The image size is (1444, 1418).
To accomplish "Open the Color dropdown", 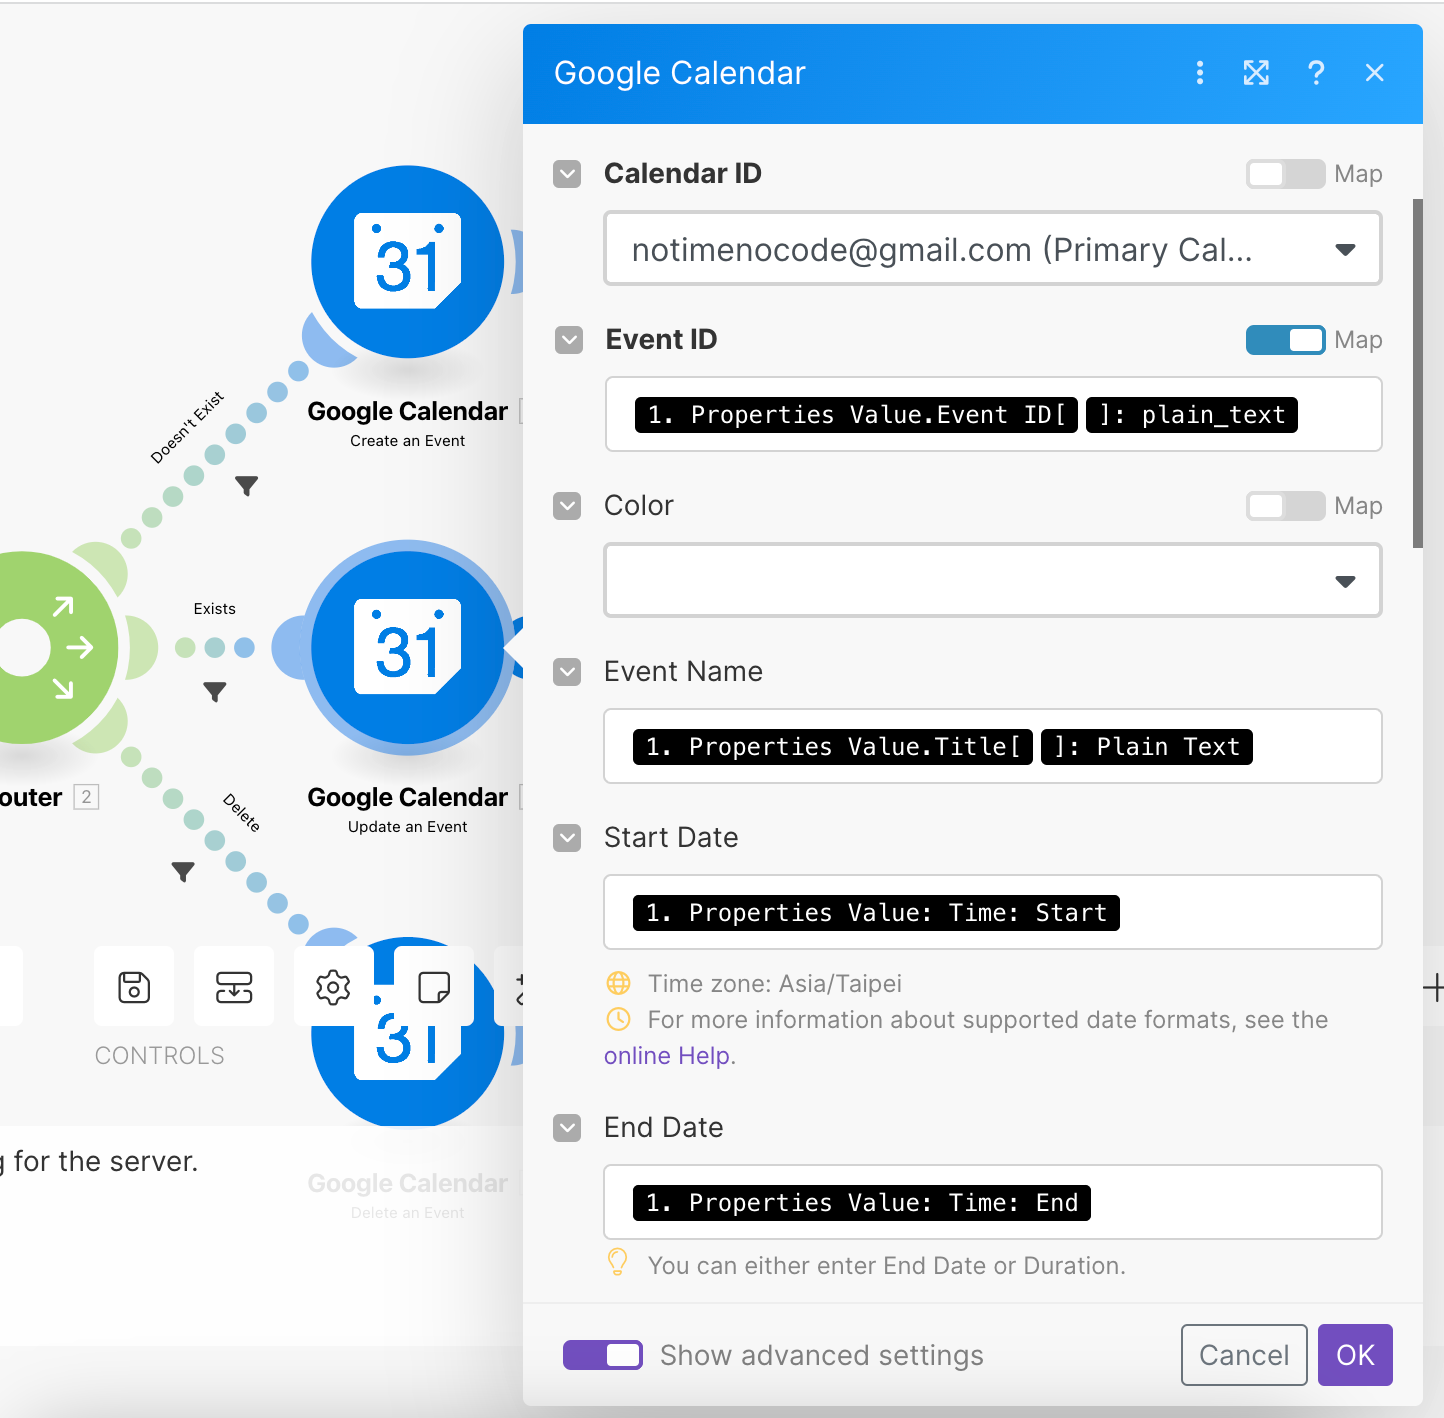I will pos(1344,580).
